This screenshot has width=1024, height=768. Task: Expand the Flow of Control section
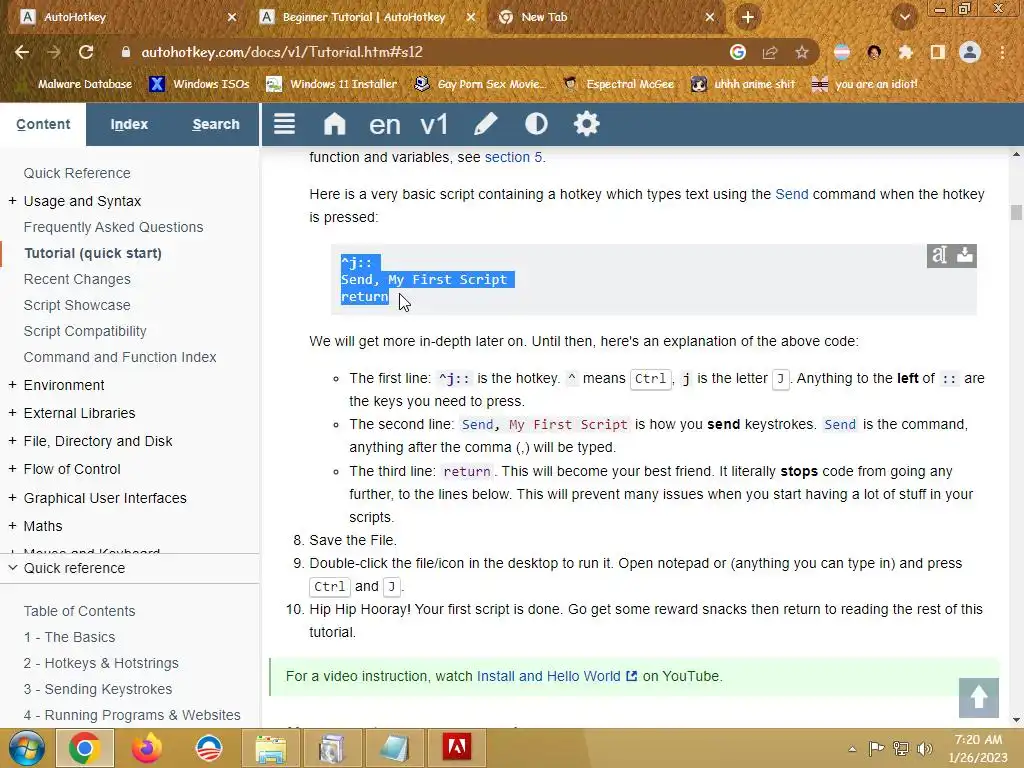tap(12, 470)
